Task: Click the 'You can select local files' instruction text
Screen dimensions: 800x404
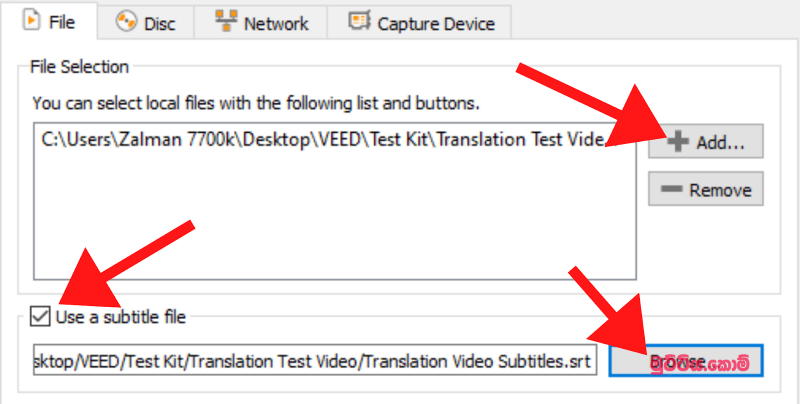Action: [x=256, y=104]
